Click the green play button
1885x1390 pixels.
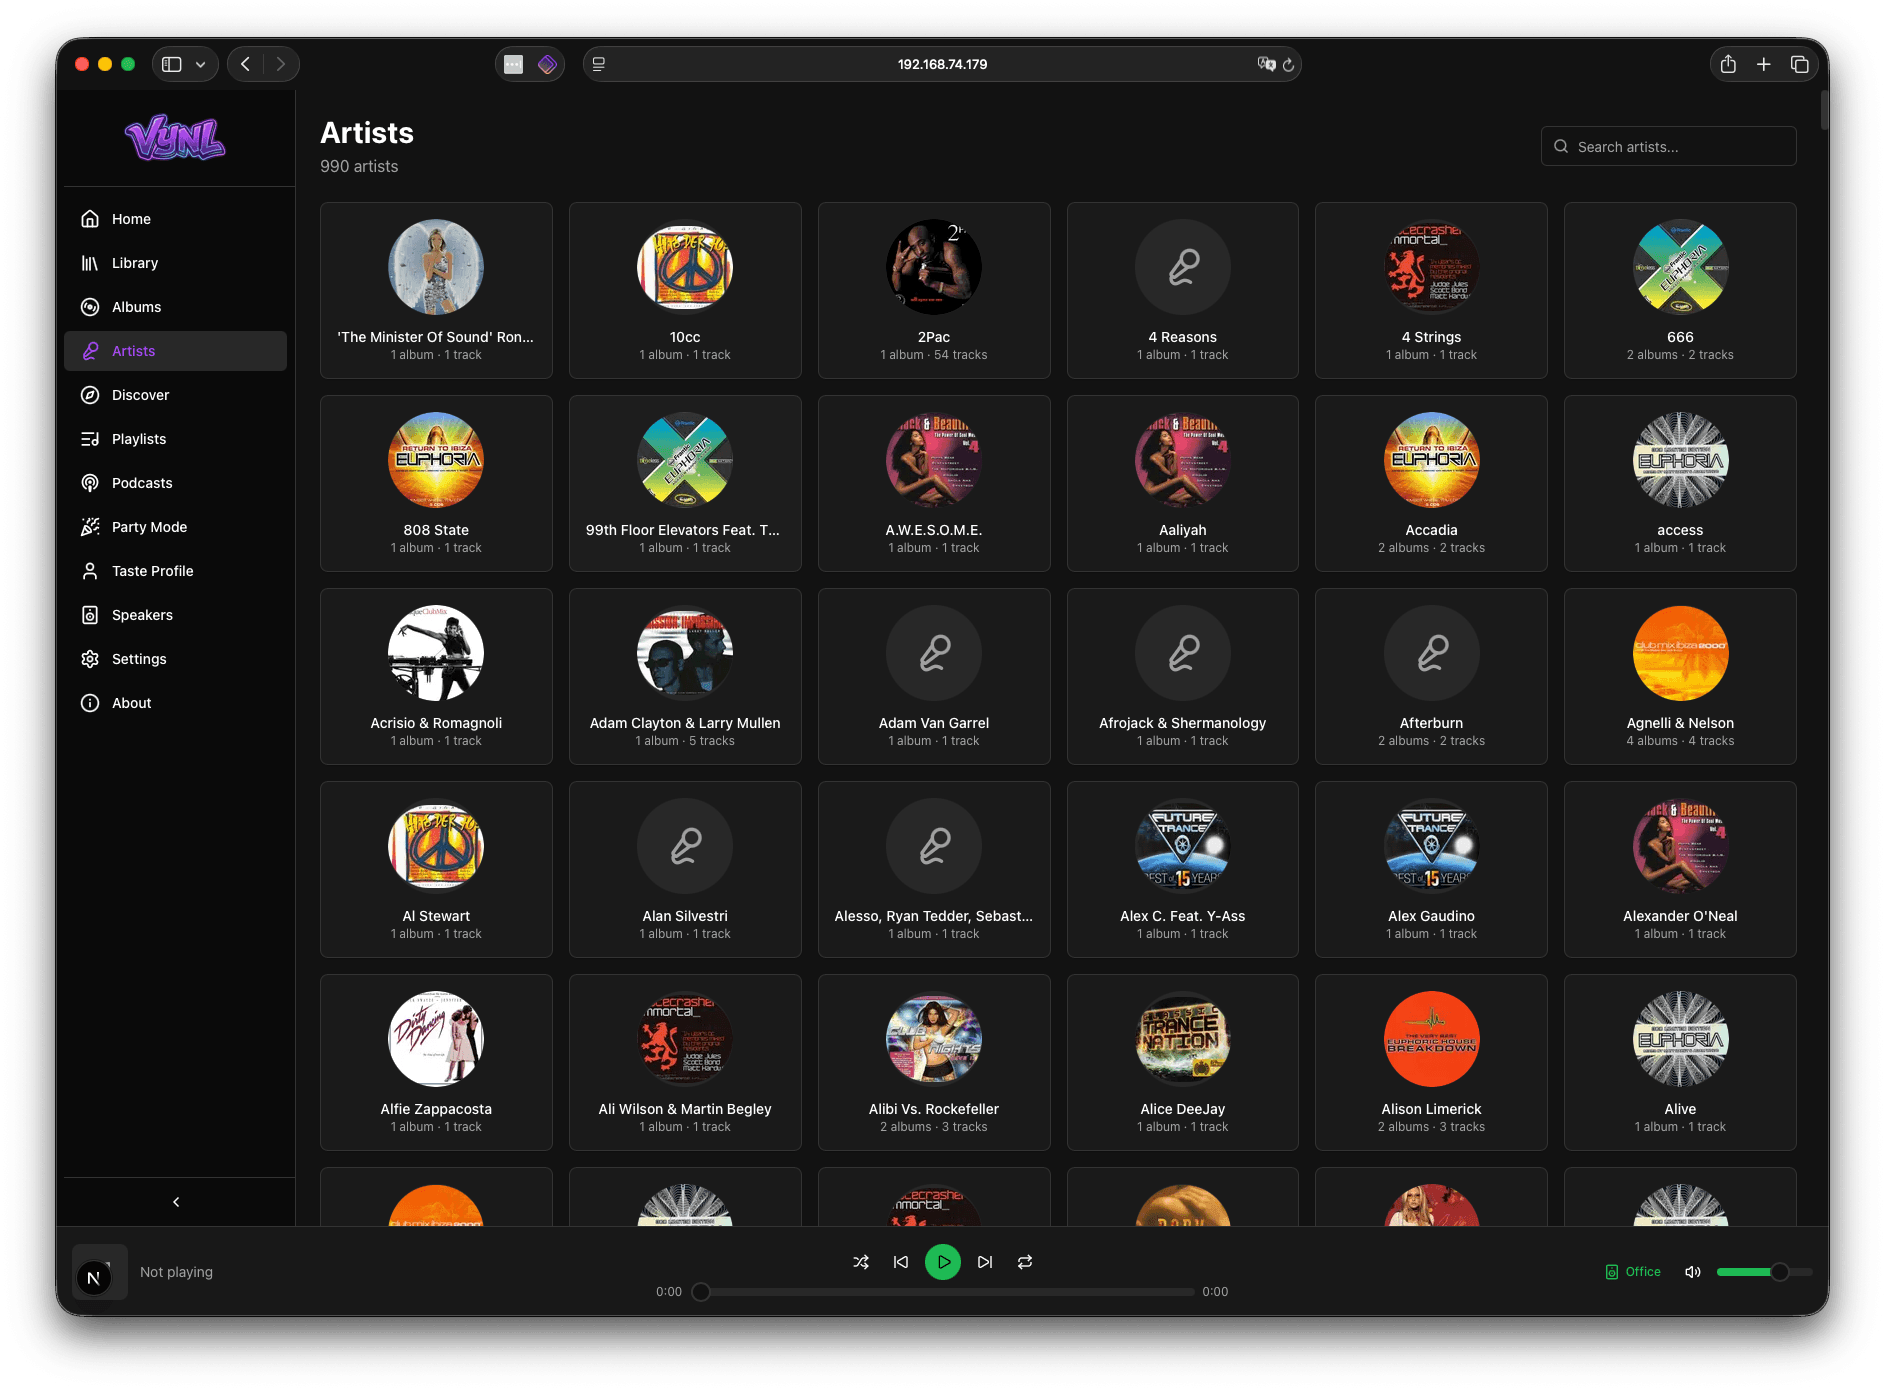point(943,1262)
